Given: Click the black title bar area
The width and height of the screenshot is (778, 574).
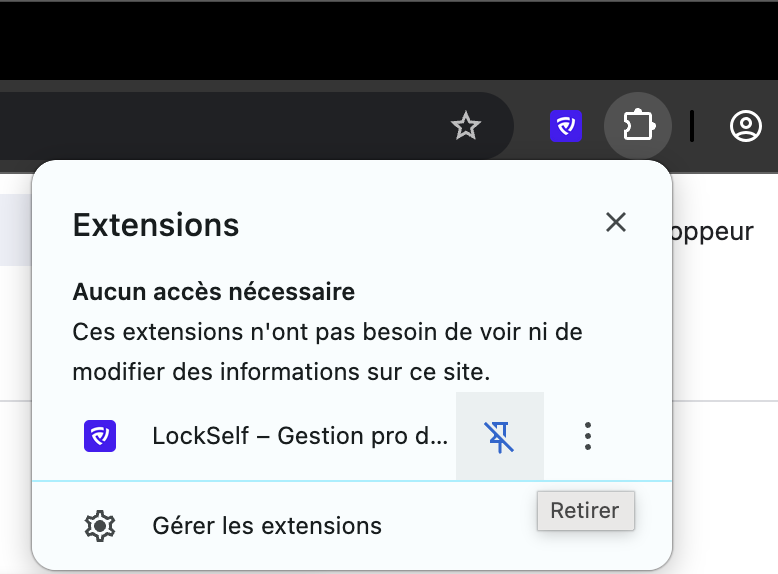Looking at the screenshot, I should [x=389, y=41].
